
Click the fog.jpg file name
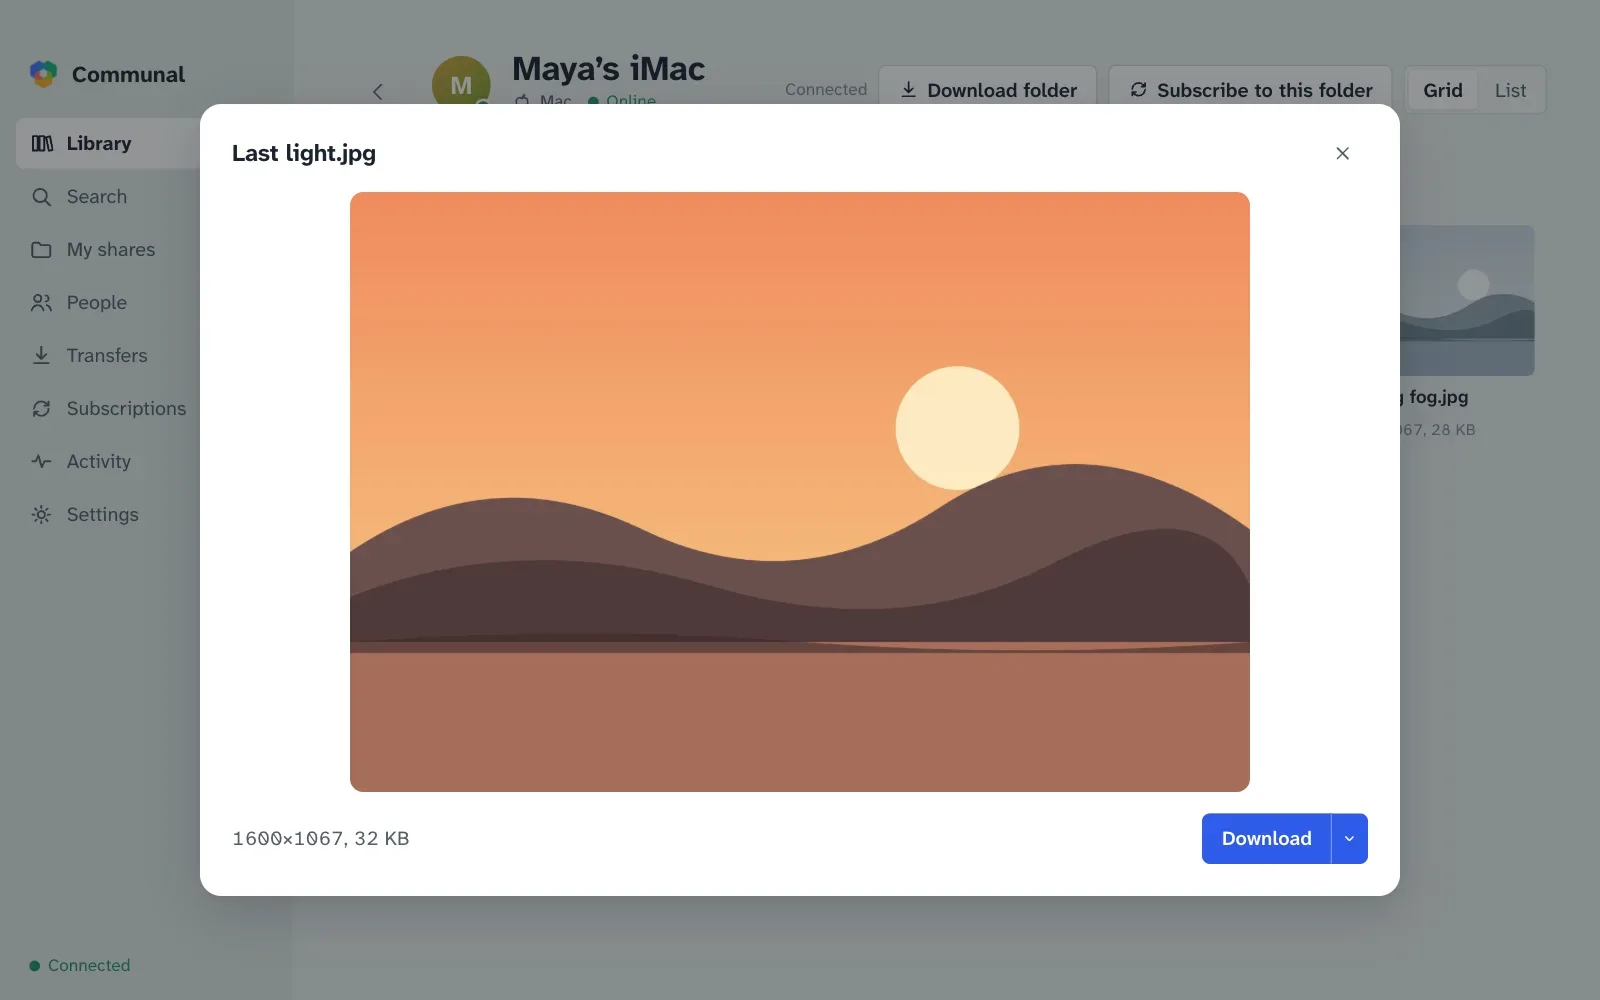(1435, 397)
